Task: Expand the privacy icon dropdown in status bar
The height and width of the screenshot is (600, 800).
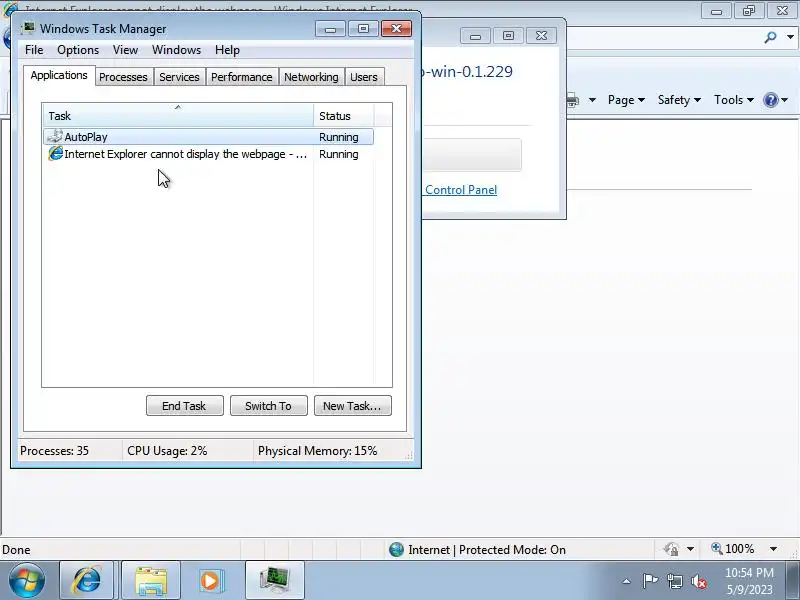Action: [690, 549]
